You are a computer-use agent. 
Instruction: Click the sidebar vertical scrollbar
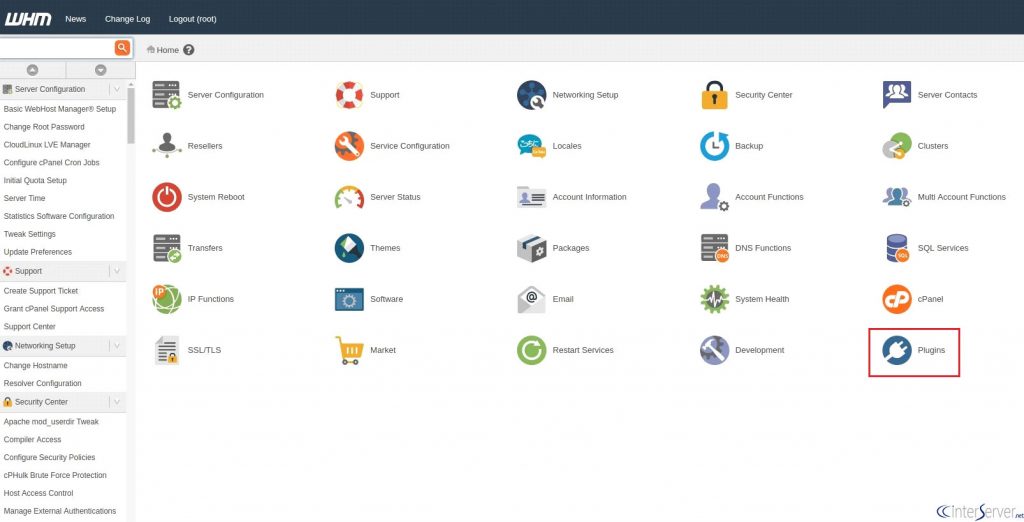pyautogui.click(x=131, y=115)
